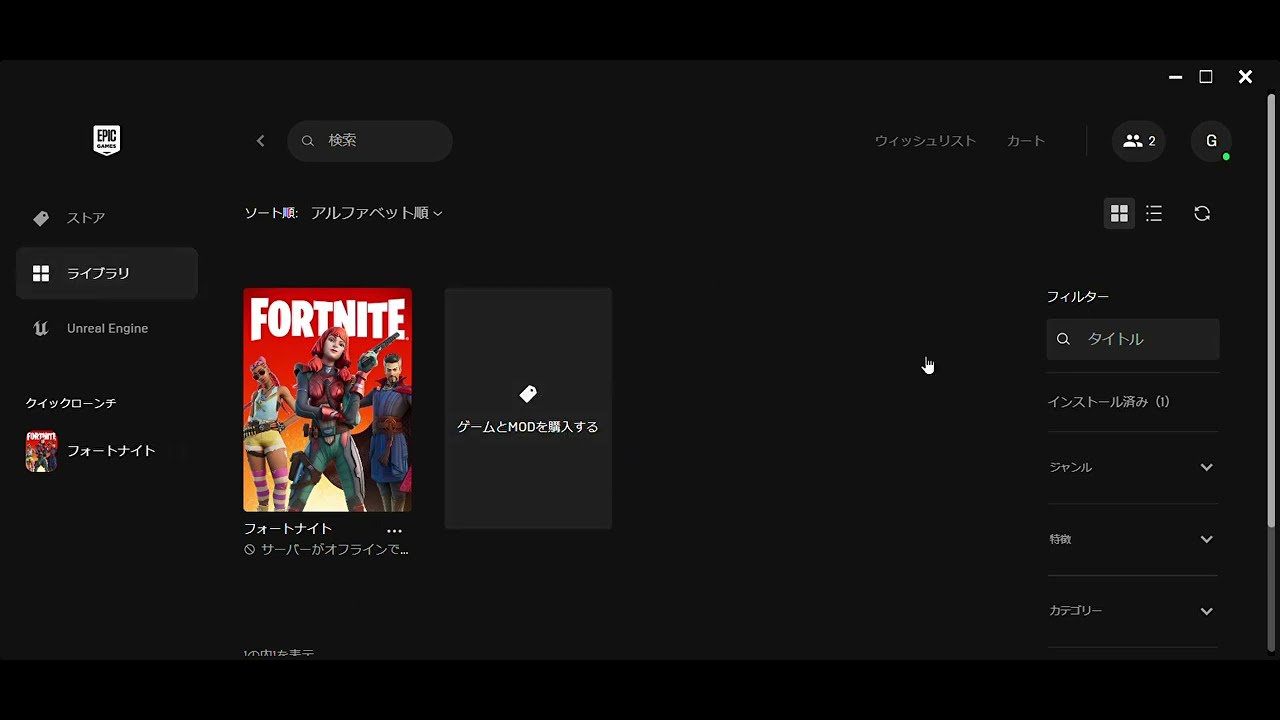Close the Epic Games launcher window
Image resolution: width=1280 pixels, height=720 pixels.
(x=1245, y=77)
